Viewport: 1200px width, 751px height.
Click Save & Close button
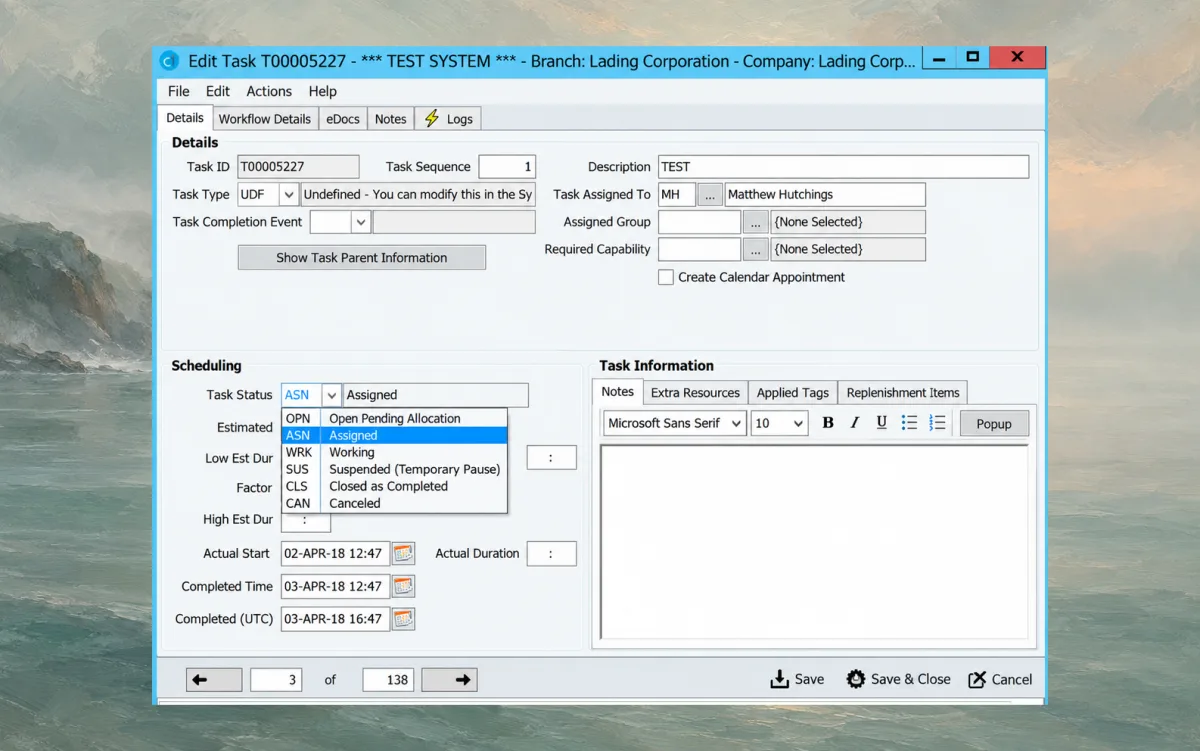click(x=898, y=680)
